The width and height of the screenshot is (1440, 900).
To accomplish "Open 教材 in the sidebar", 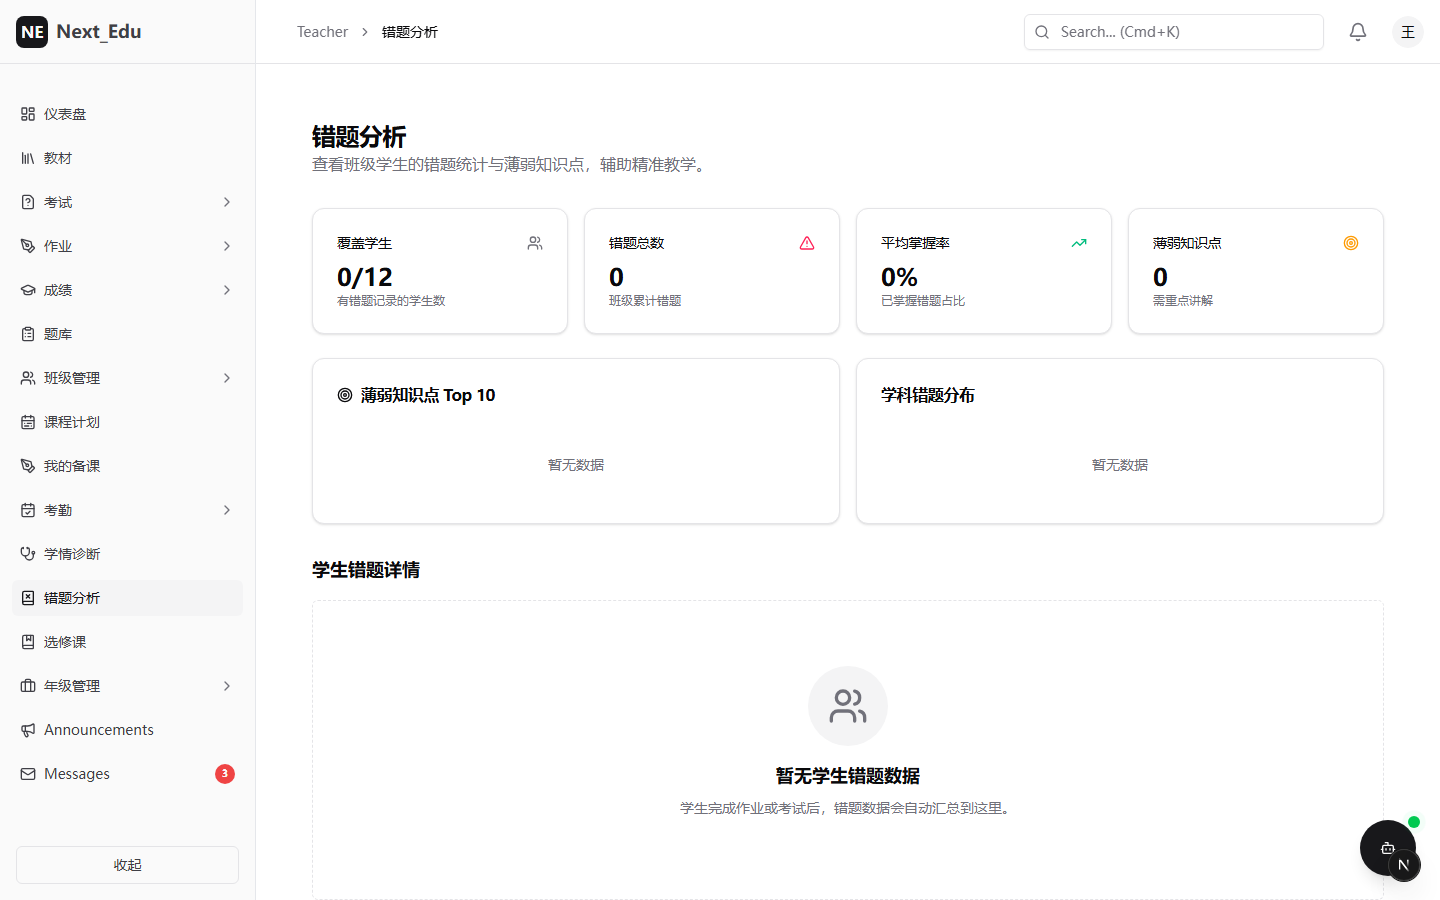I will (x=127, y=158).
